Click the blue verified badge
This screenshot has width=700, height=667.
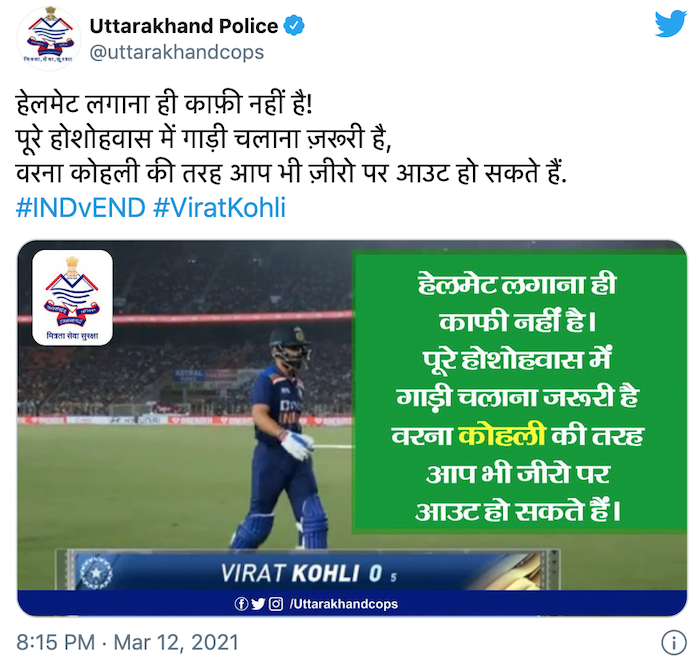click(294, 26)
